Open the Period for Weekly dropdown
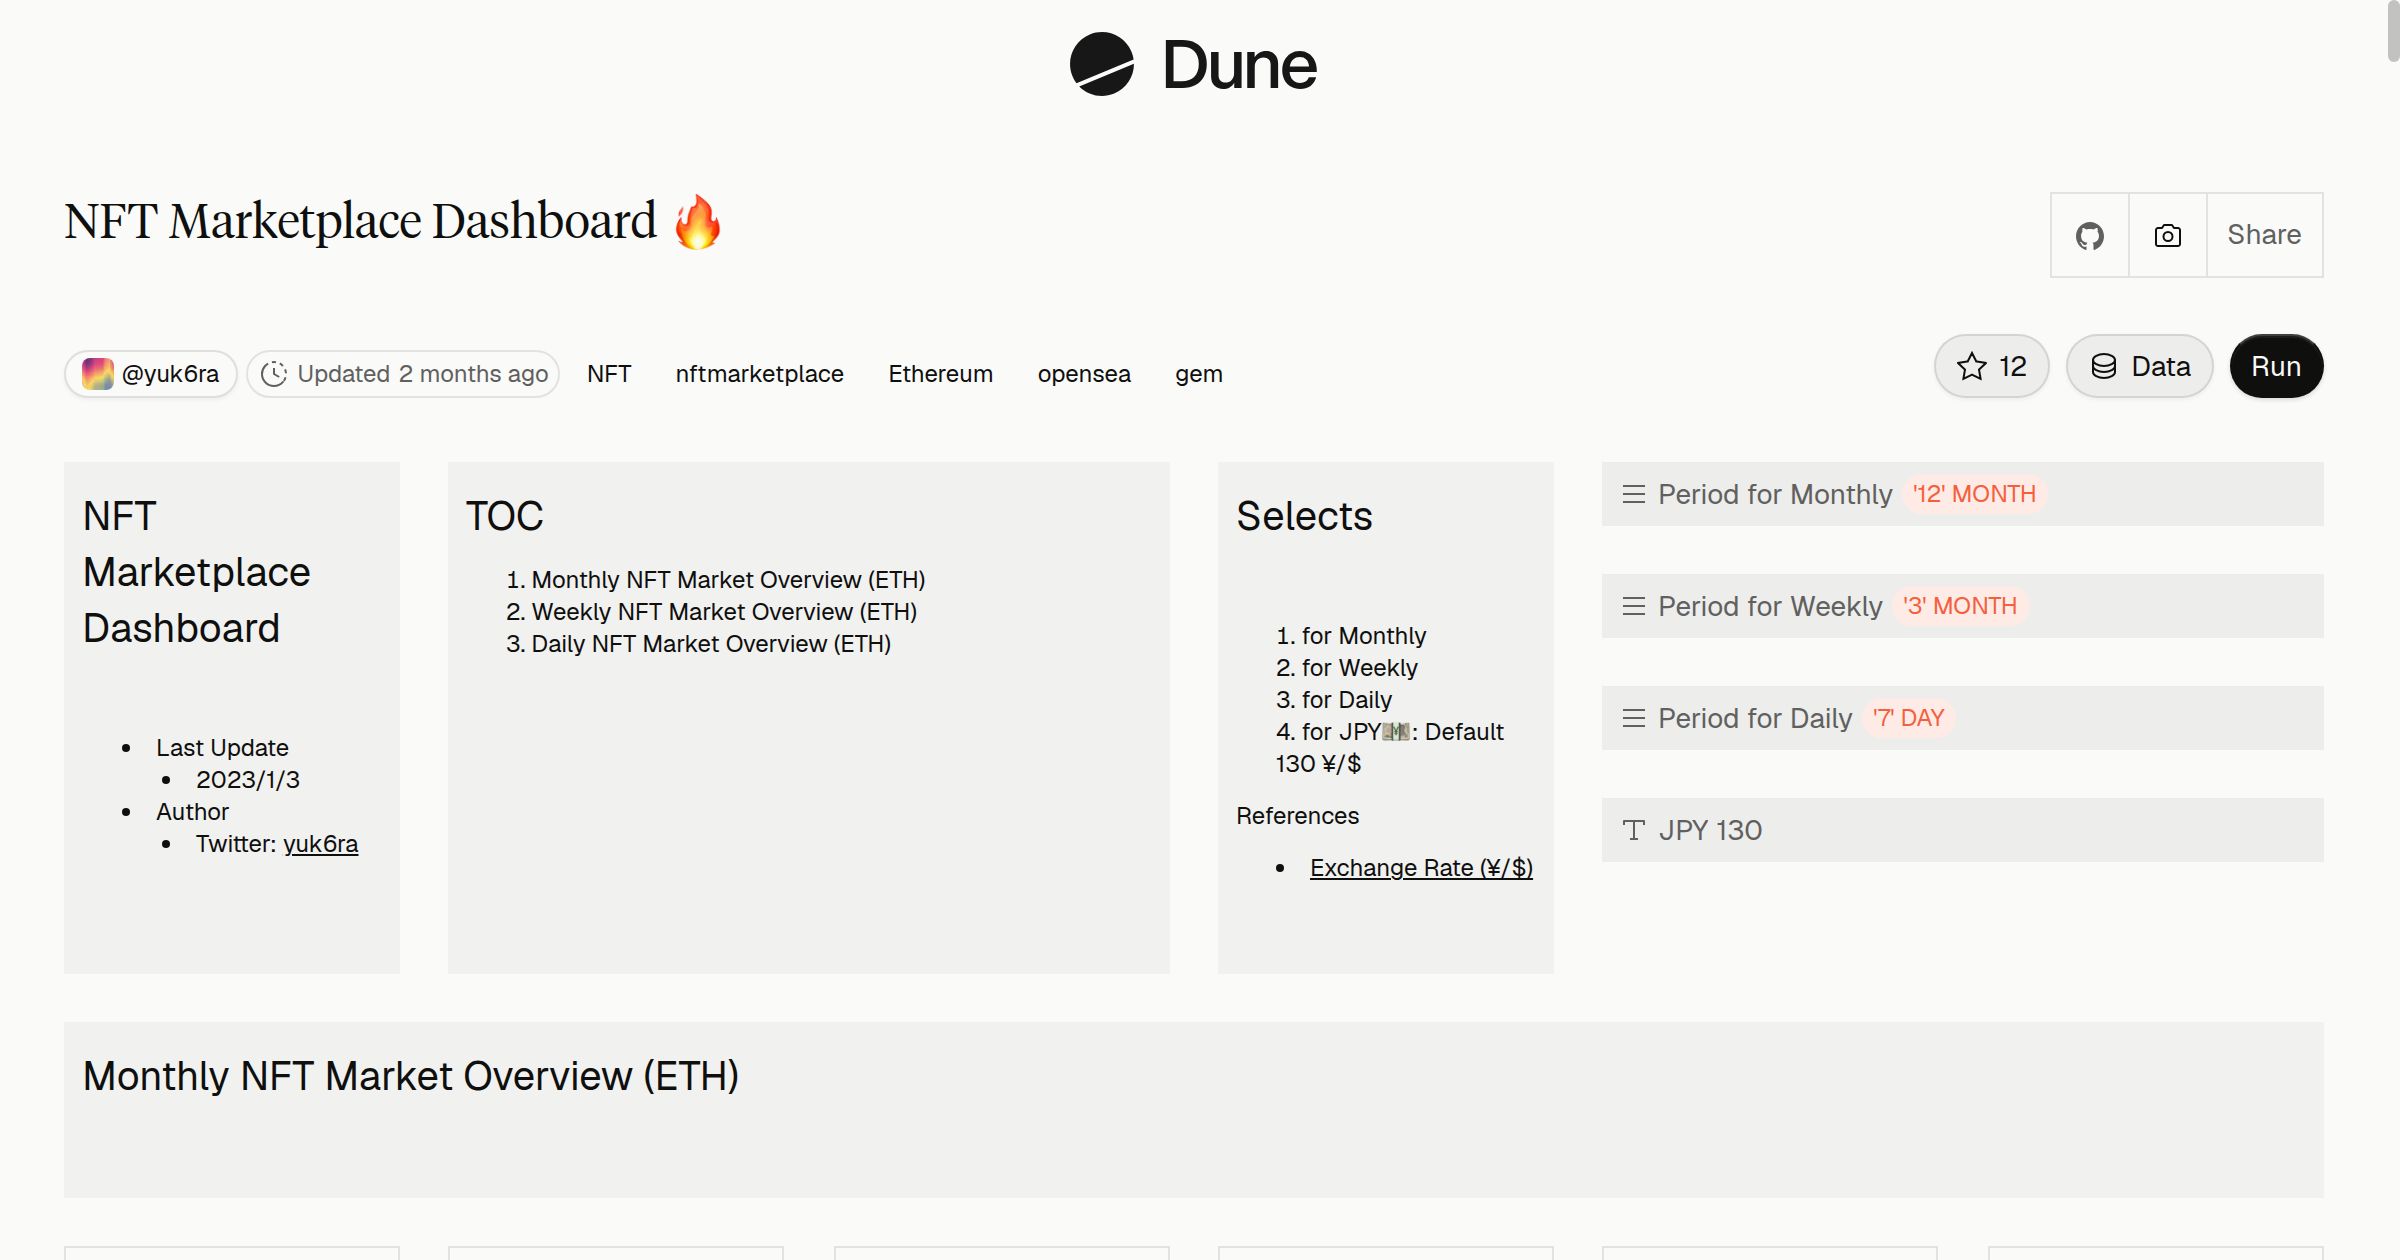Screen dimensions: 2400x1260 (x=1962, y=606)
